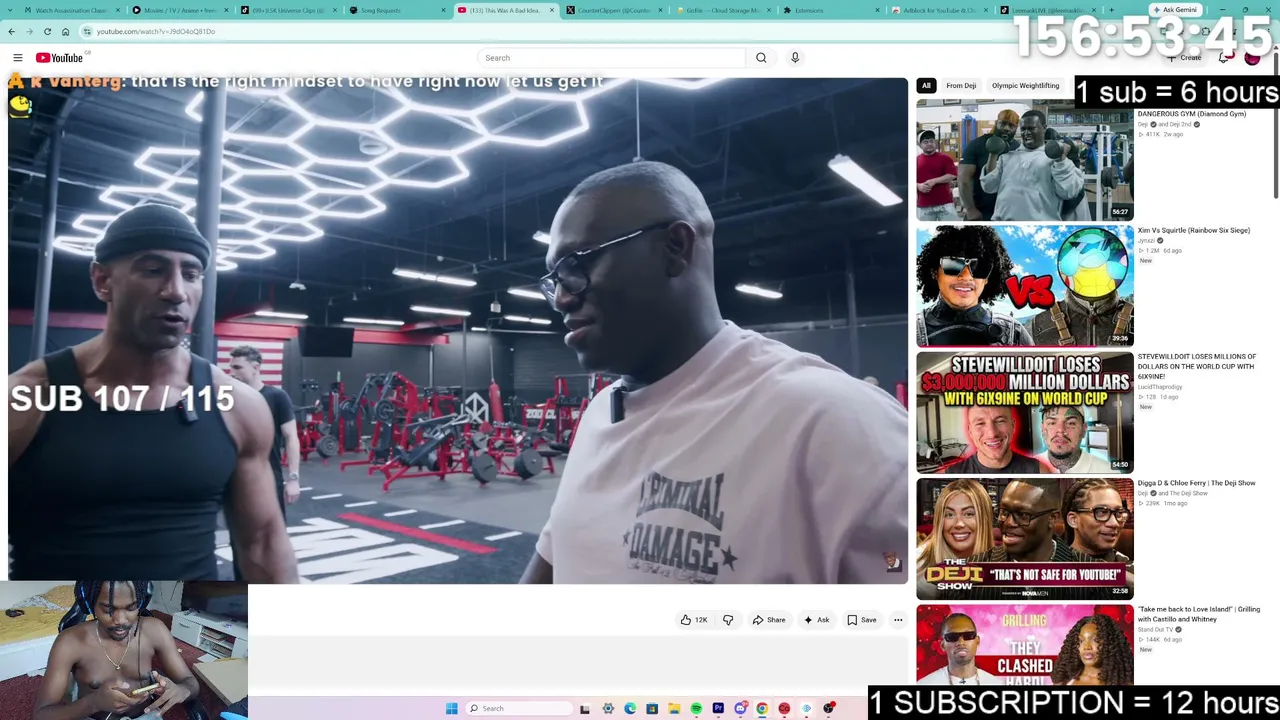Open Spotify from the taskbar
The image size is (1280, 720).
point(696,709)
